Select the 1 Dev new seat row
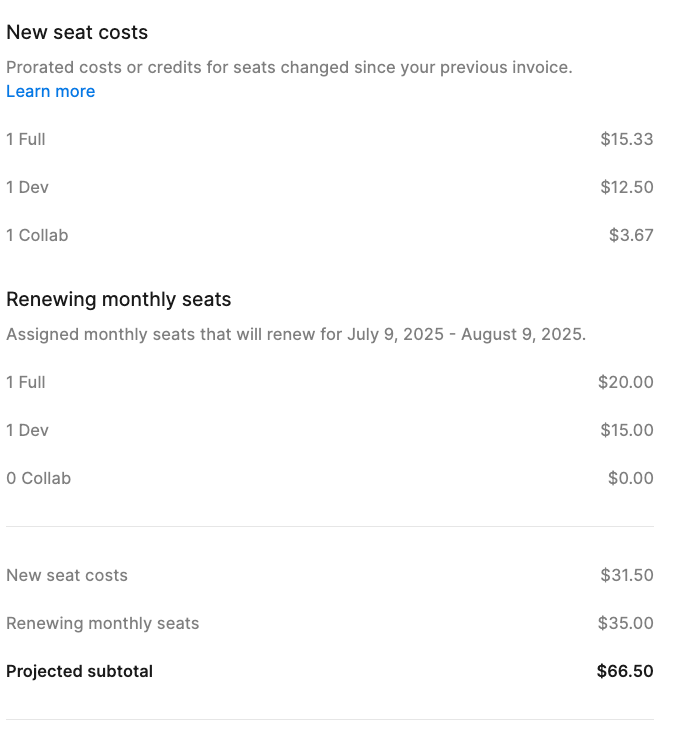The height and width of the screenshot is (741, 674). [x=330, y=187]
